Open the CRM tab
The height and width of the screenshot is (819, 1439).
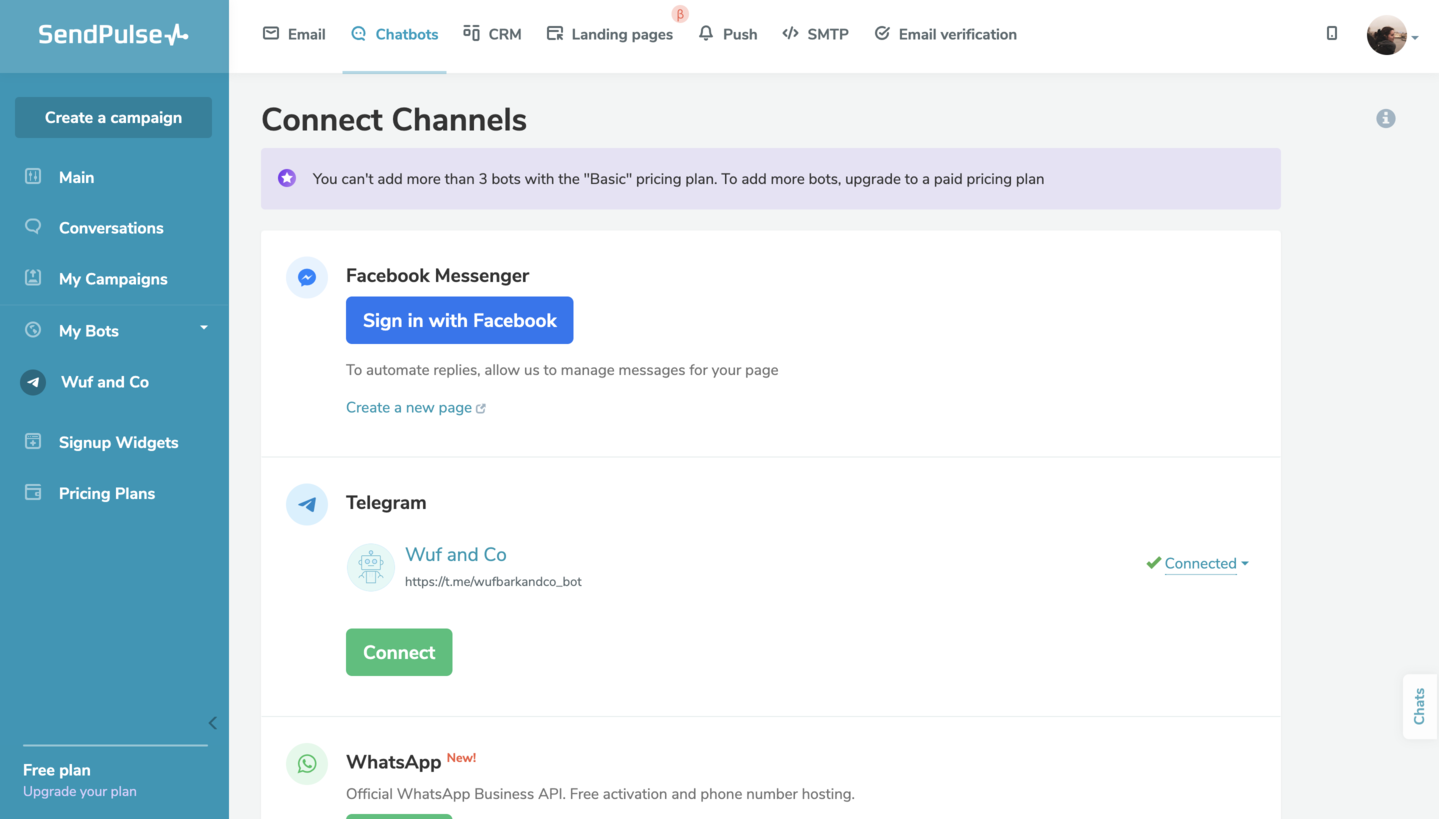(492, 34)
